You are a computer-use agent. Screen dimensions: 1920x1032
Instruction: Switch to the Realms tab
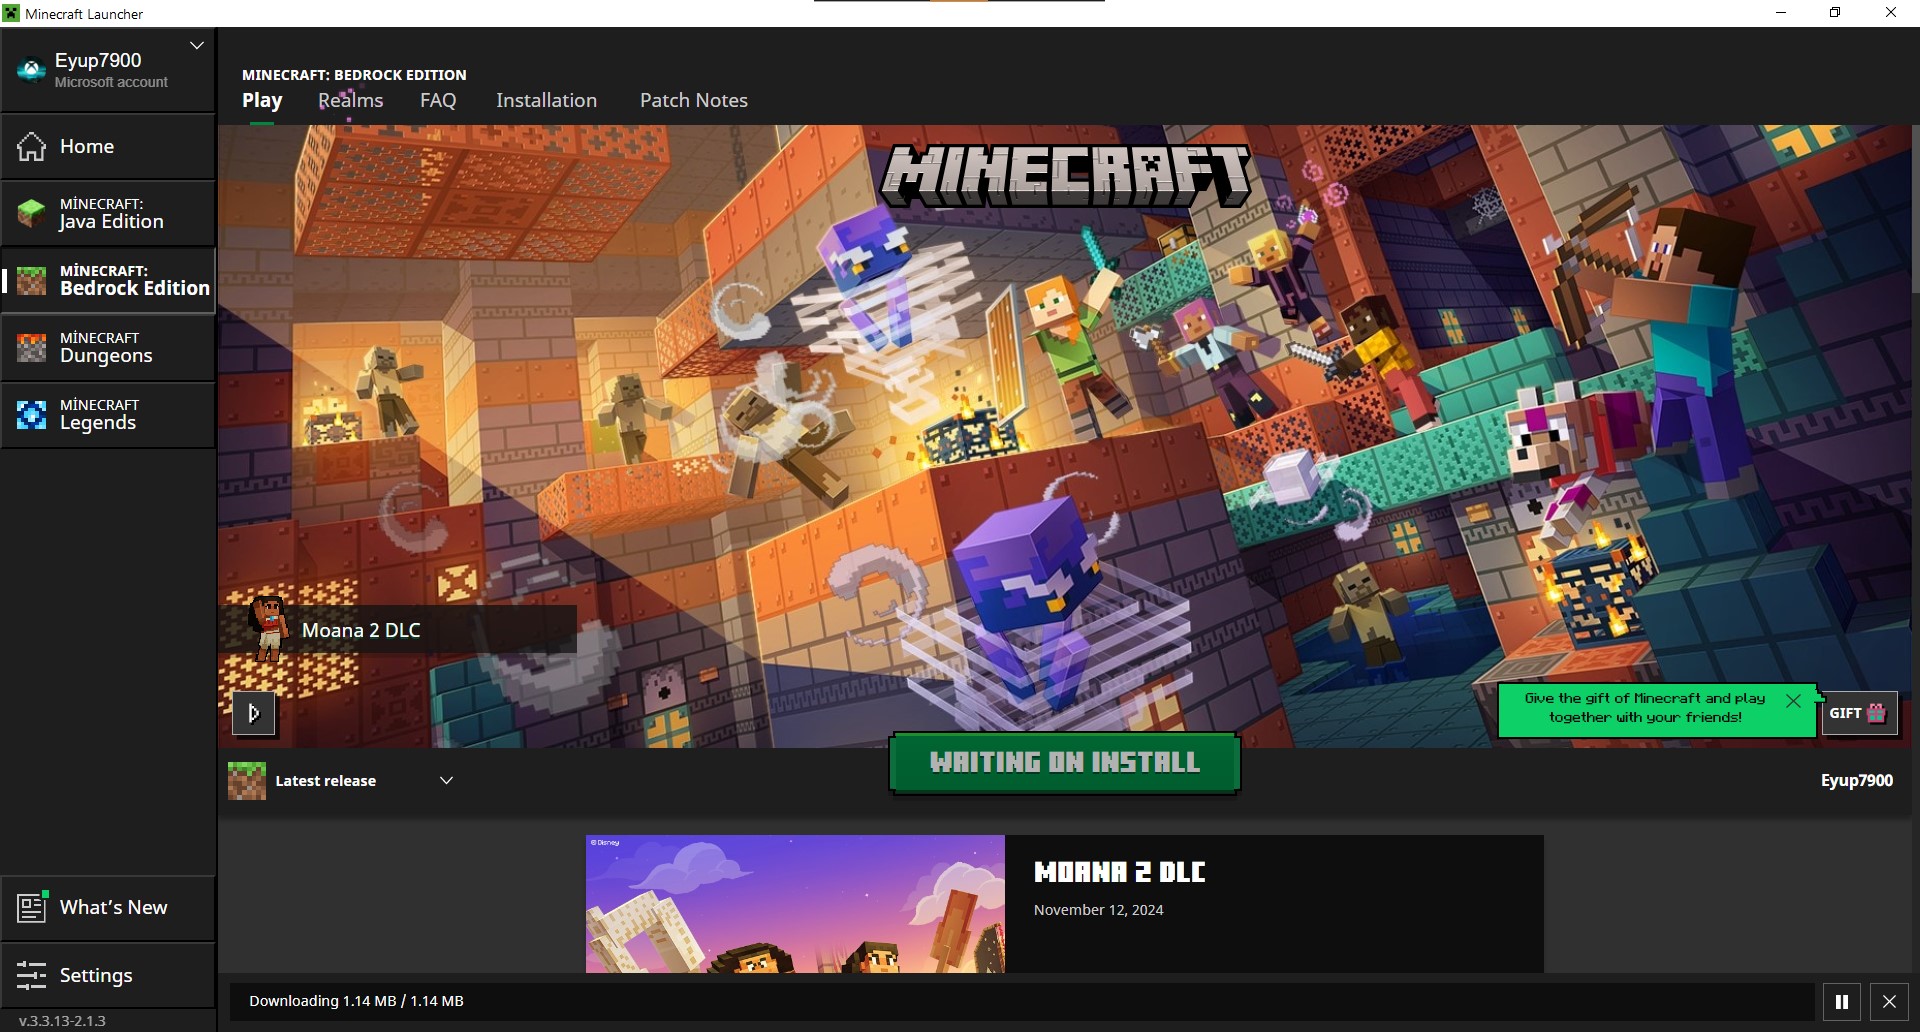click(x=350, y=101)
